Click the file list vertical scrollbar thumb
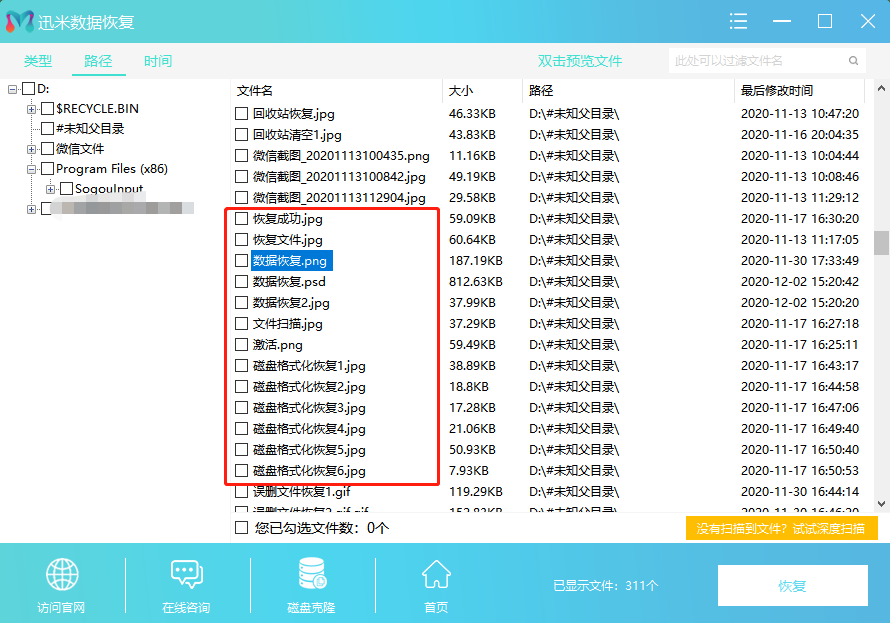Image resolution: width=890 pixels, height=623 pixels. 881,243
